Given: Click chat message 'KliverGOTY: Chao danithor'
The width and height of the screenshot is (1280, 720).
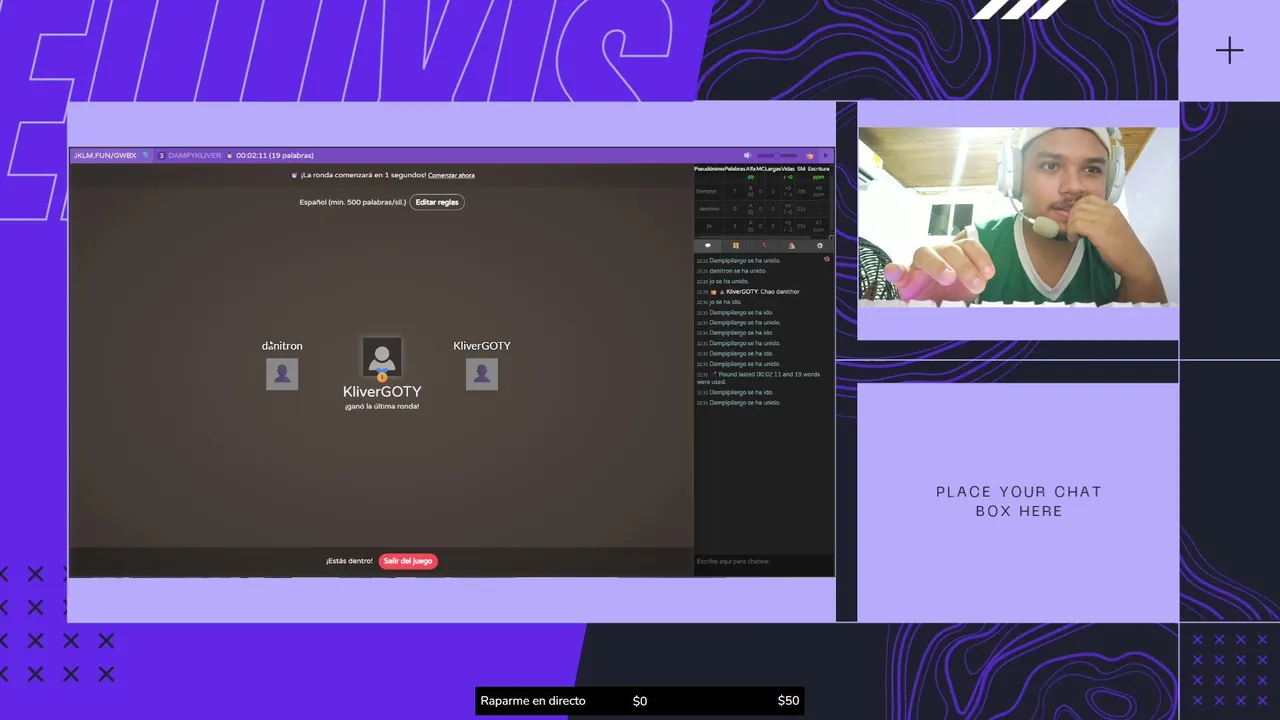Looking at the screenshot, I should tap(763, 291).
